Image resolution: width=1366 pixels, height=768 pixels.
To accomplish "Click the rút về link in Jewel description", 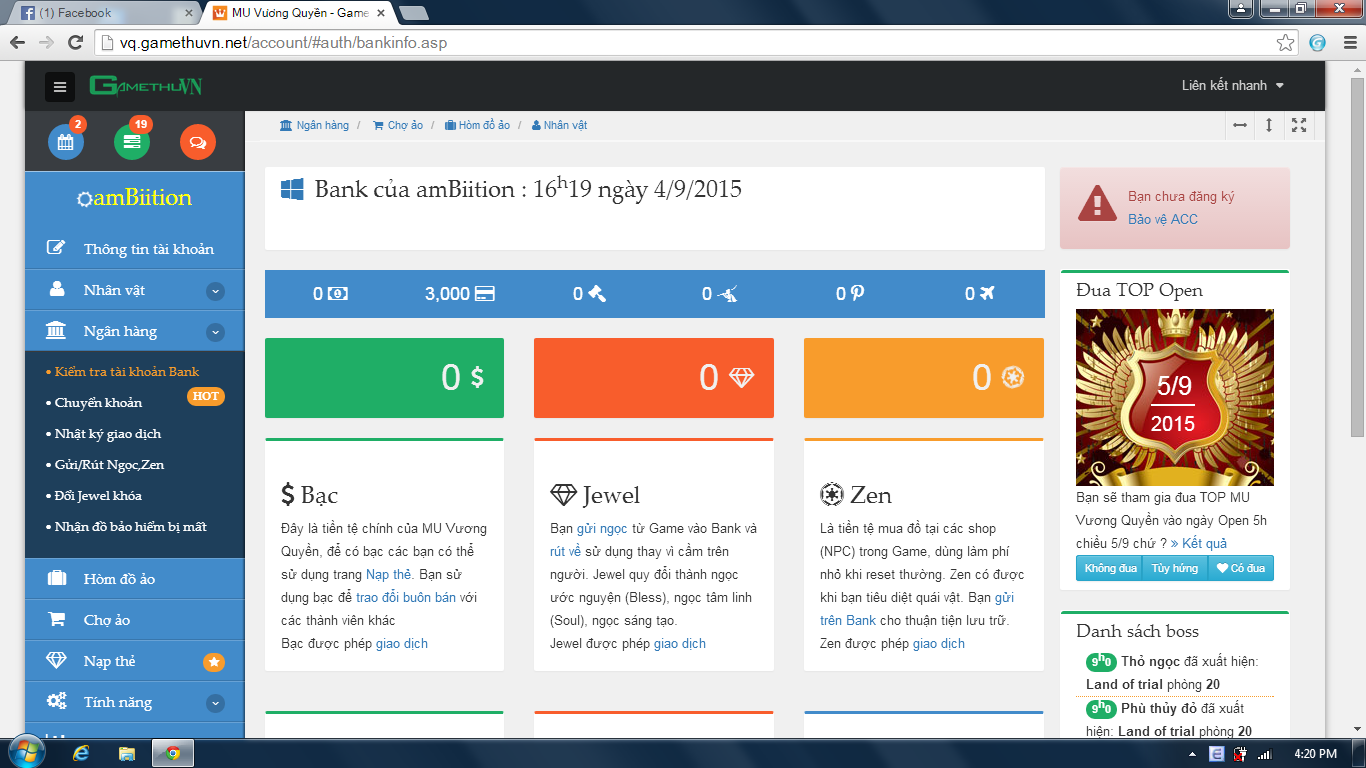I will point(565,551).
